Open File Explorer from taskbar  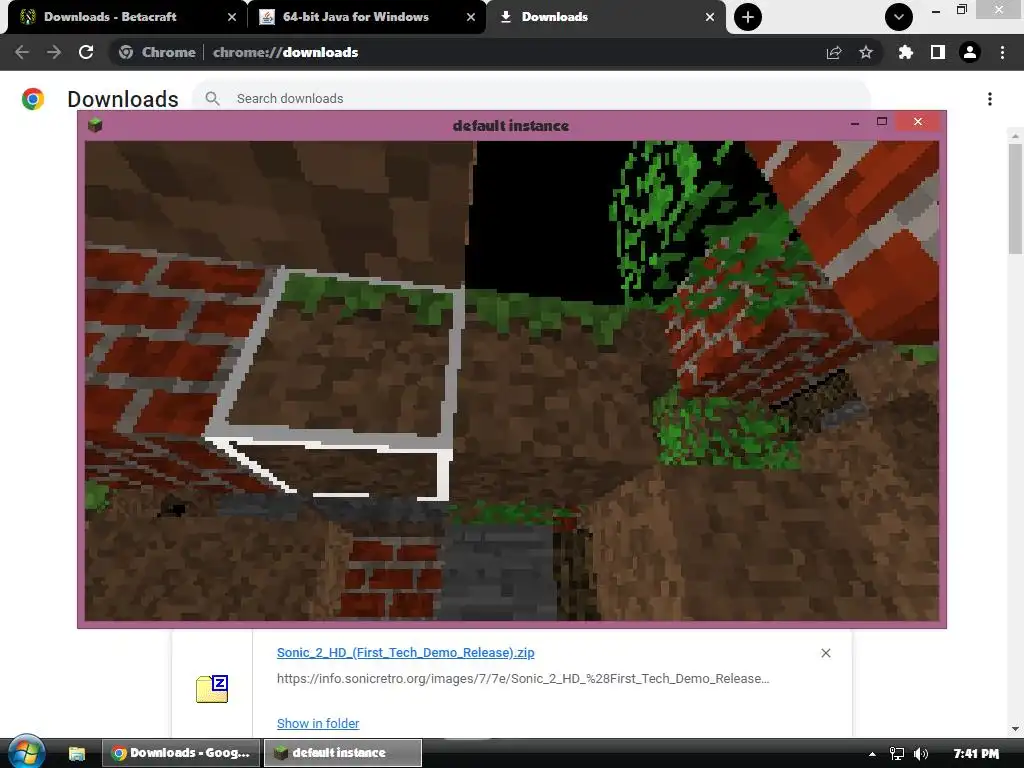76,754
